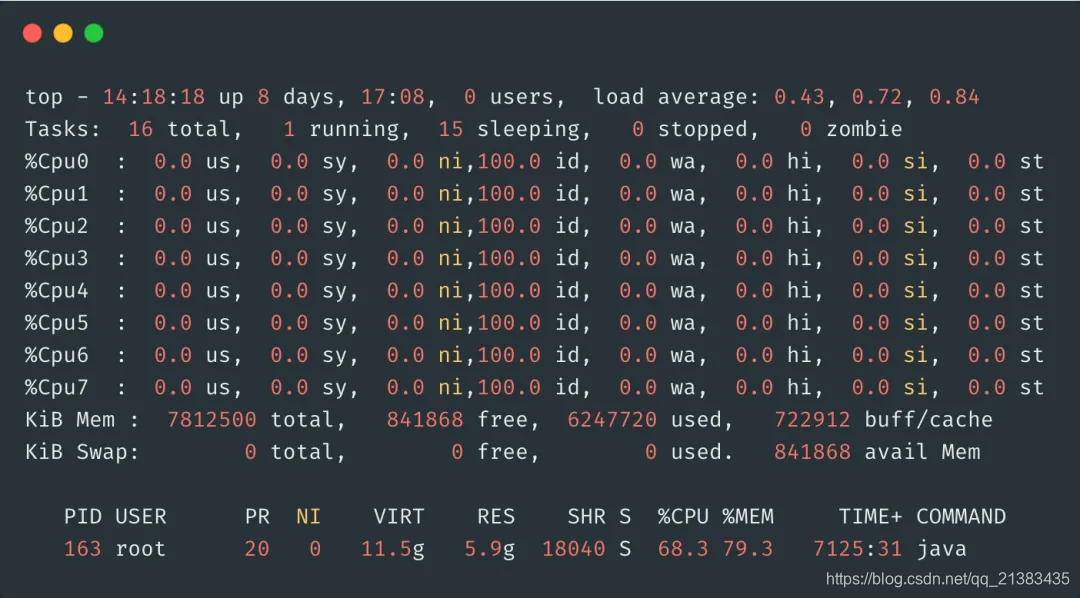
Task: Click the %Cpu0 label
Action: (57, 161)
